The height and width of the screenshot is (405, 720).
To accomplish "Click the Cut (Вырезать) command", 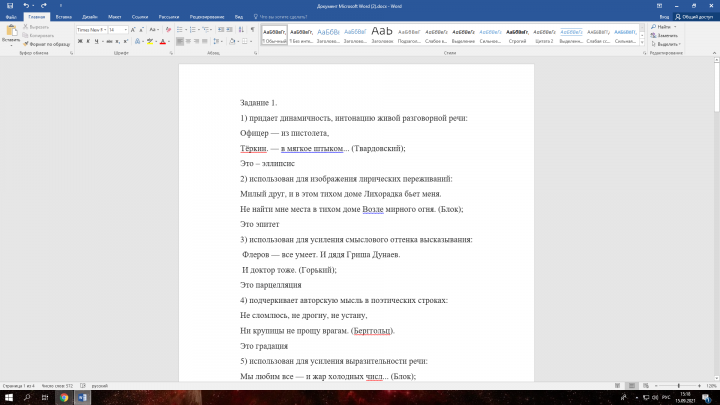I will click(x=36, y=27).
